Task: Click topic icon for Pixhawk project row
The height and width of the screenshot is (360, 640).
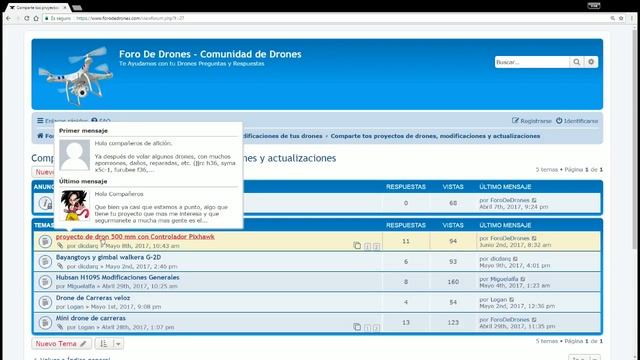Action: pyautogui.click(x=45, y=241)
